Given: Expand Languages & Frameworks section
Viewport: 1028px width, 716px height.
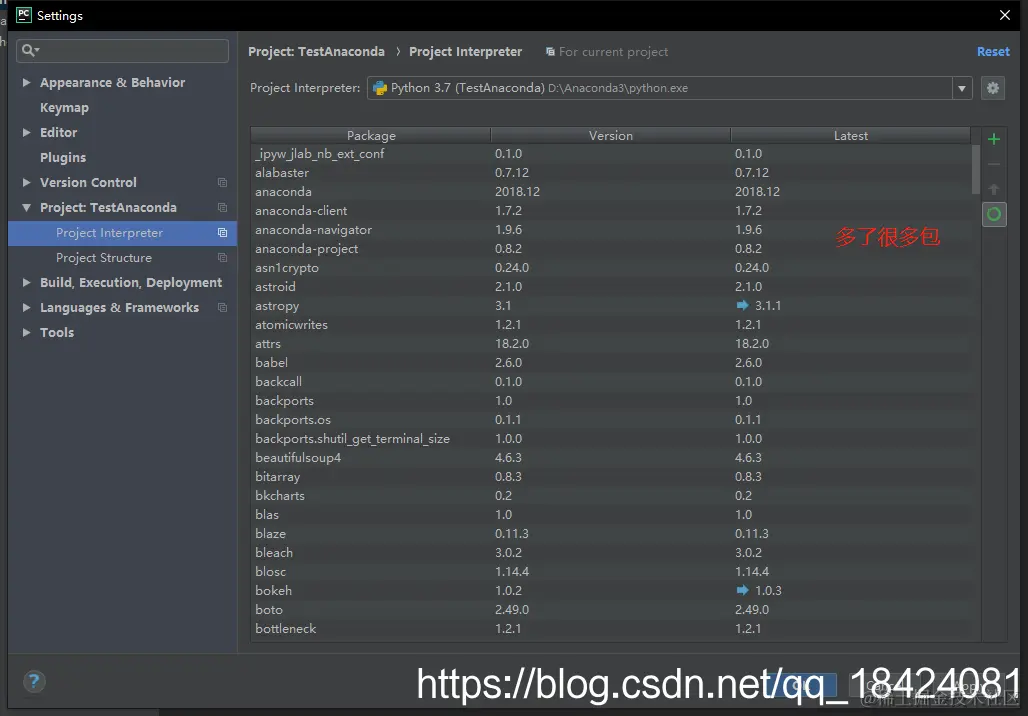Looking at the screenshot, I should [26, 308].
